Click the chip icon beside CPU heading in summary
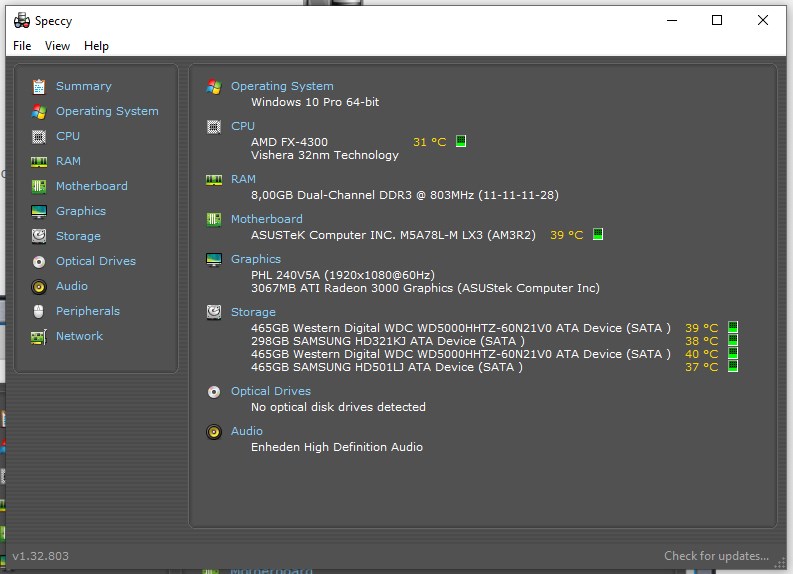 tap(214, 126)
